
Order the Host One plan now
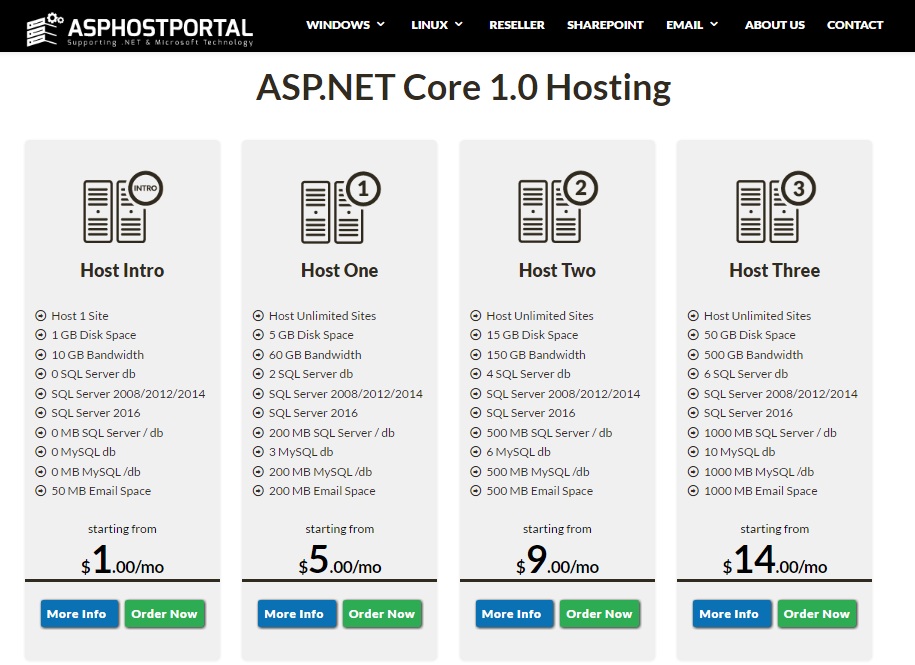tap(382, 614)
